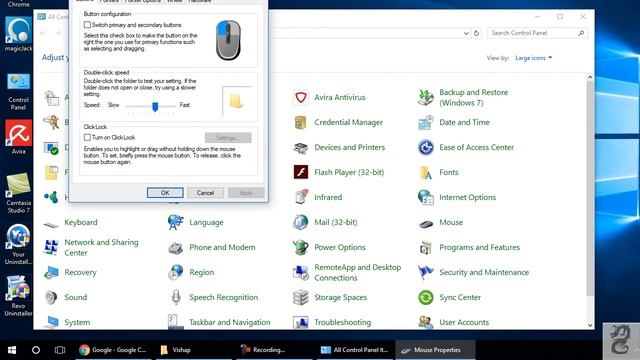
Task: Click the ClickLock Settings button
Action: [x=228, y=138]
